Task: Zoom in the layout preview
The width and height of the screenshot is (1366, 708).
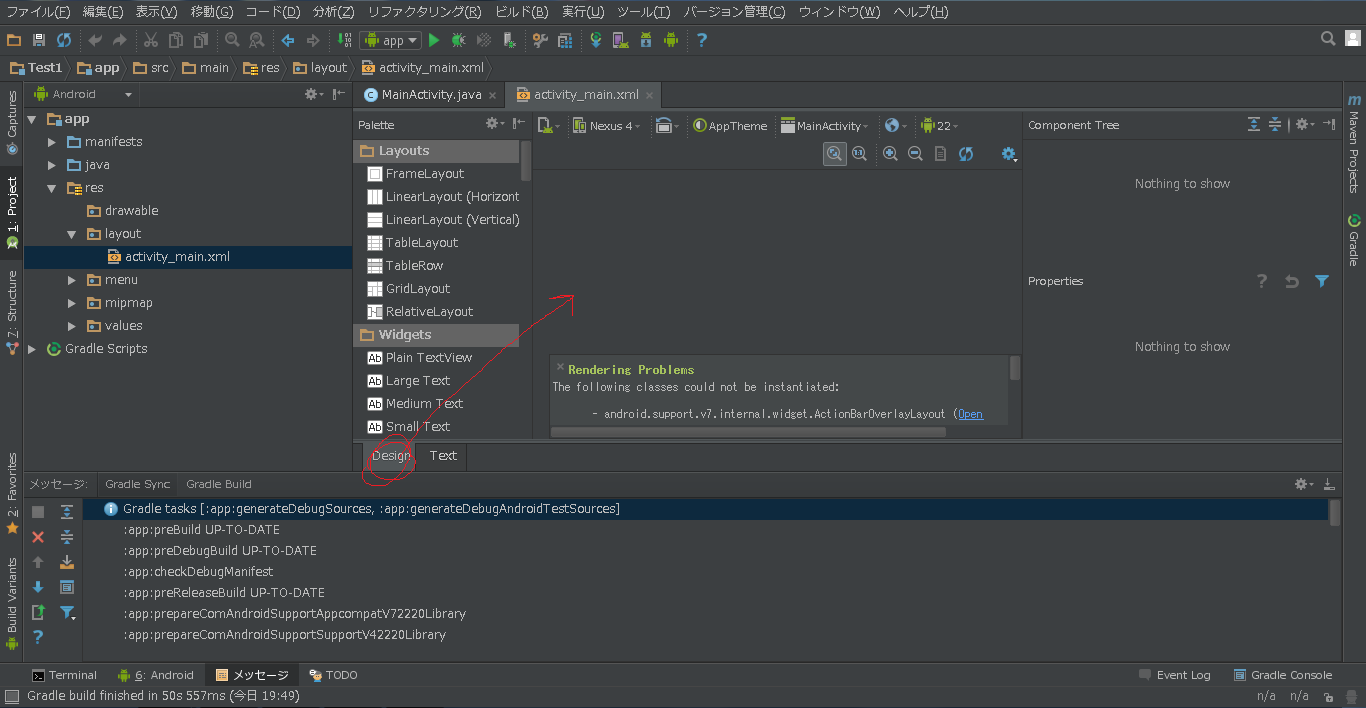Action: 890,154
